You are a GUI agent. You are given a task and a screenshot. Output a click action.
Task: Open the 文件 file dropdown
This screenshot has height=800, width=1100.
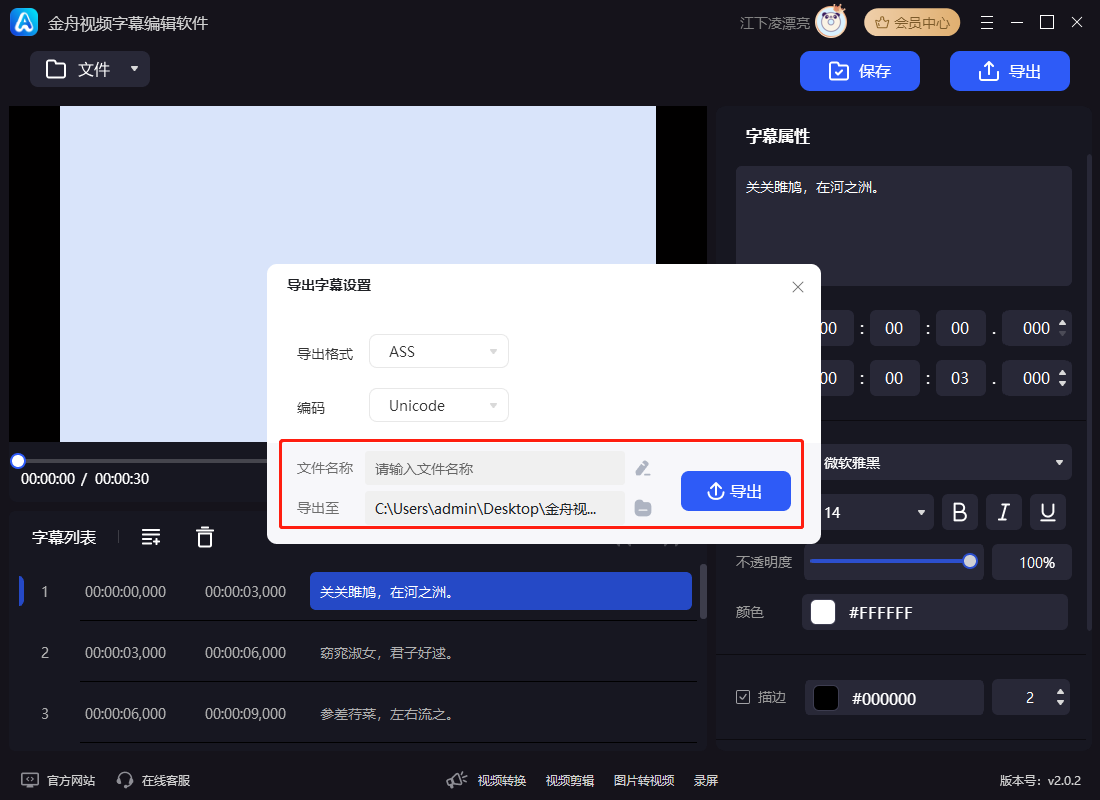click(x=90, y=69)
